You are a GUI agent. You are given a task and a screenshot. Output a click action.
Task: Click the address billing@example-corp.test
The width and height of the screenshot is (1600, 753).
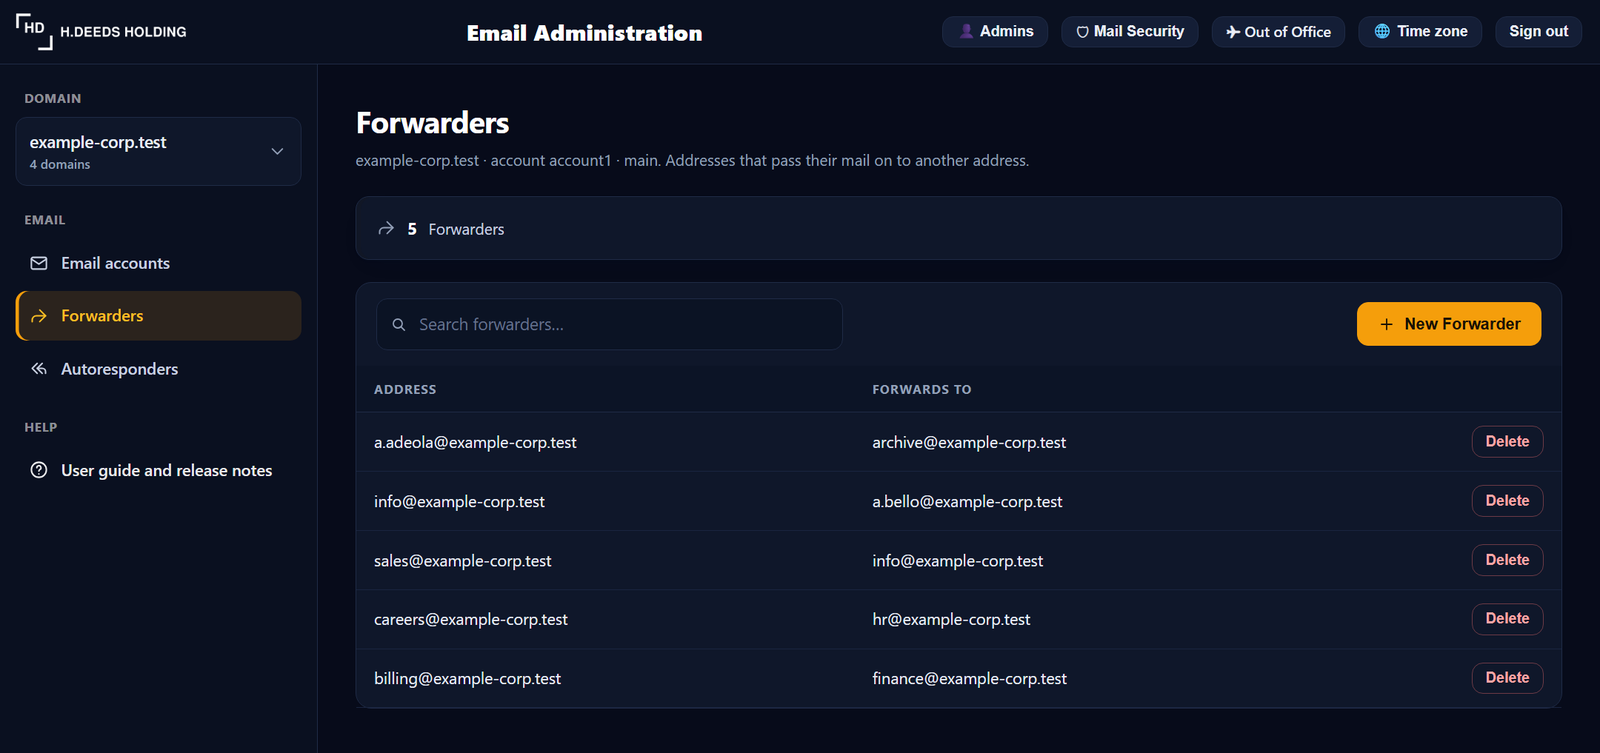(467, 678)
